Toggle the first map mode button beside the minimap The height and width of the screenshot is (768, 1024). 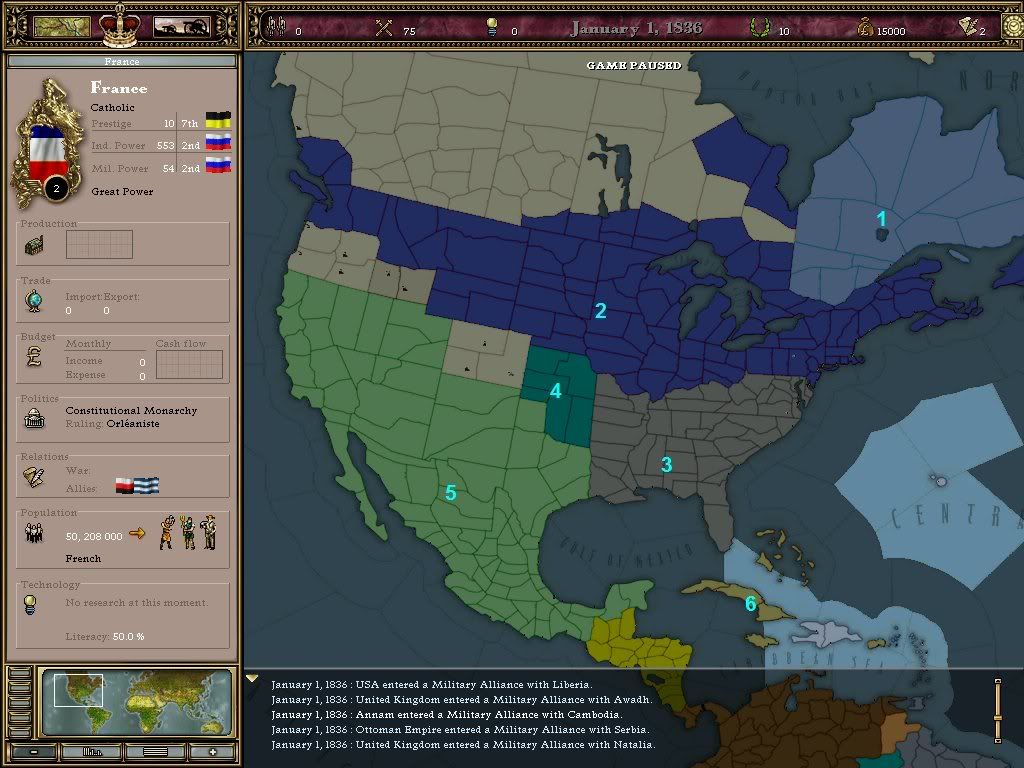pyautogui.click(x=19, y=674)
